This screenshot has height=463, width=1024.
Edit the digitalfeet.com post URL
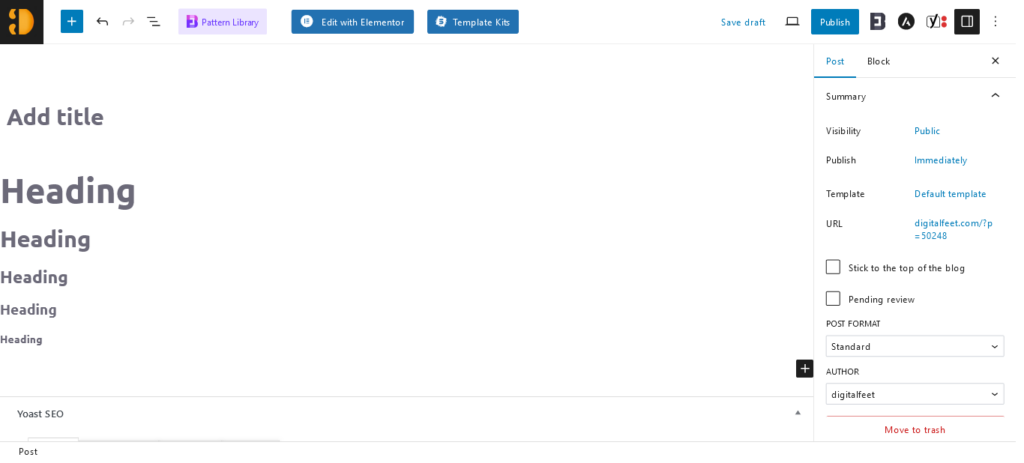pyautogui.click(x=953, y=230)
